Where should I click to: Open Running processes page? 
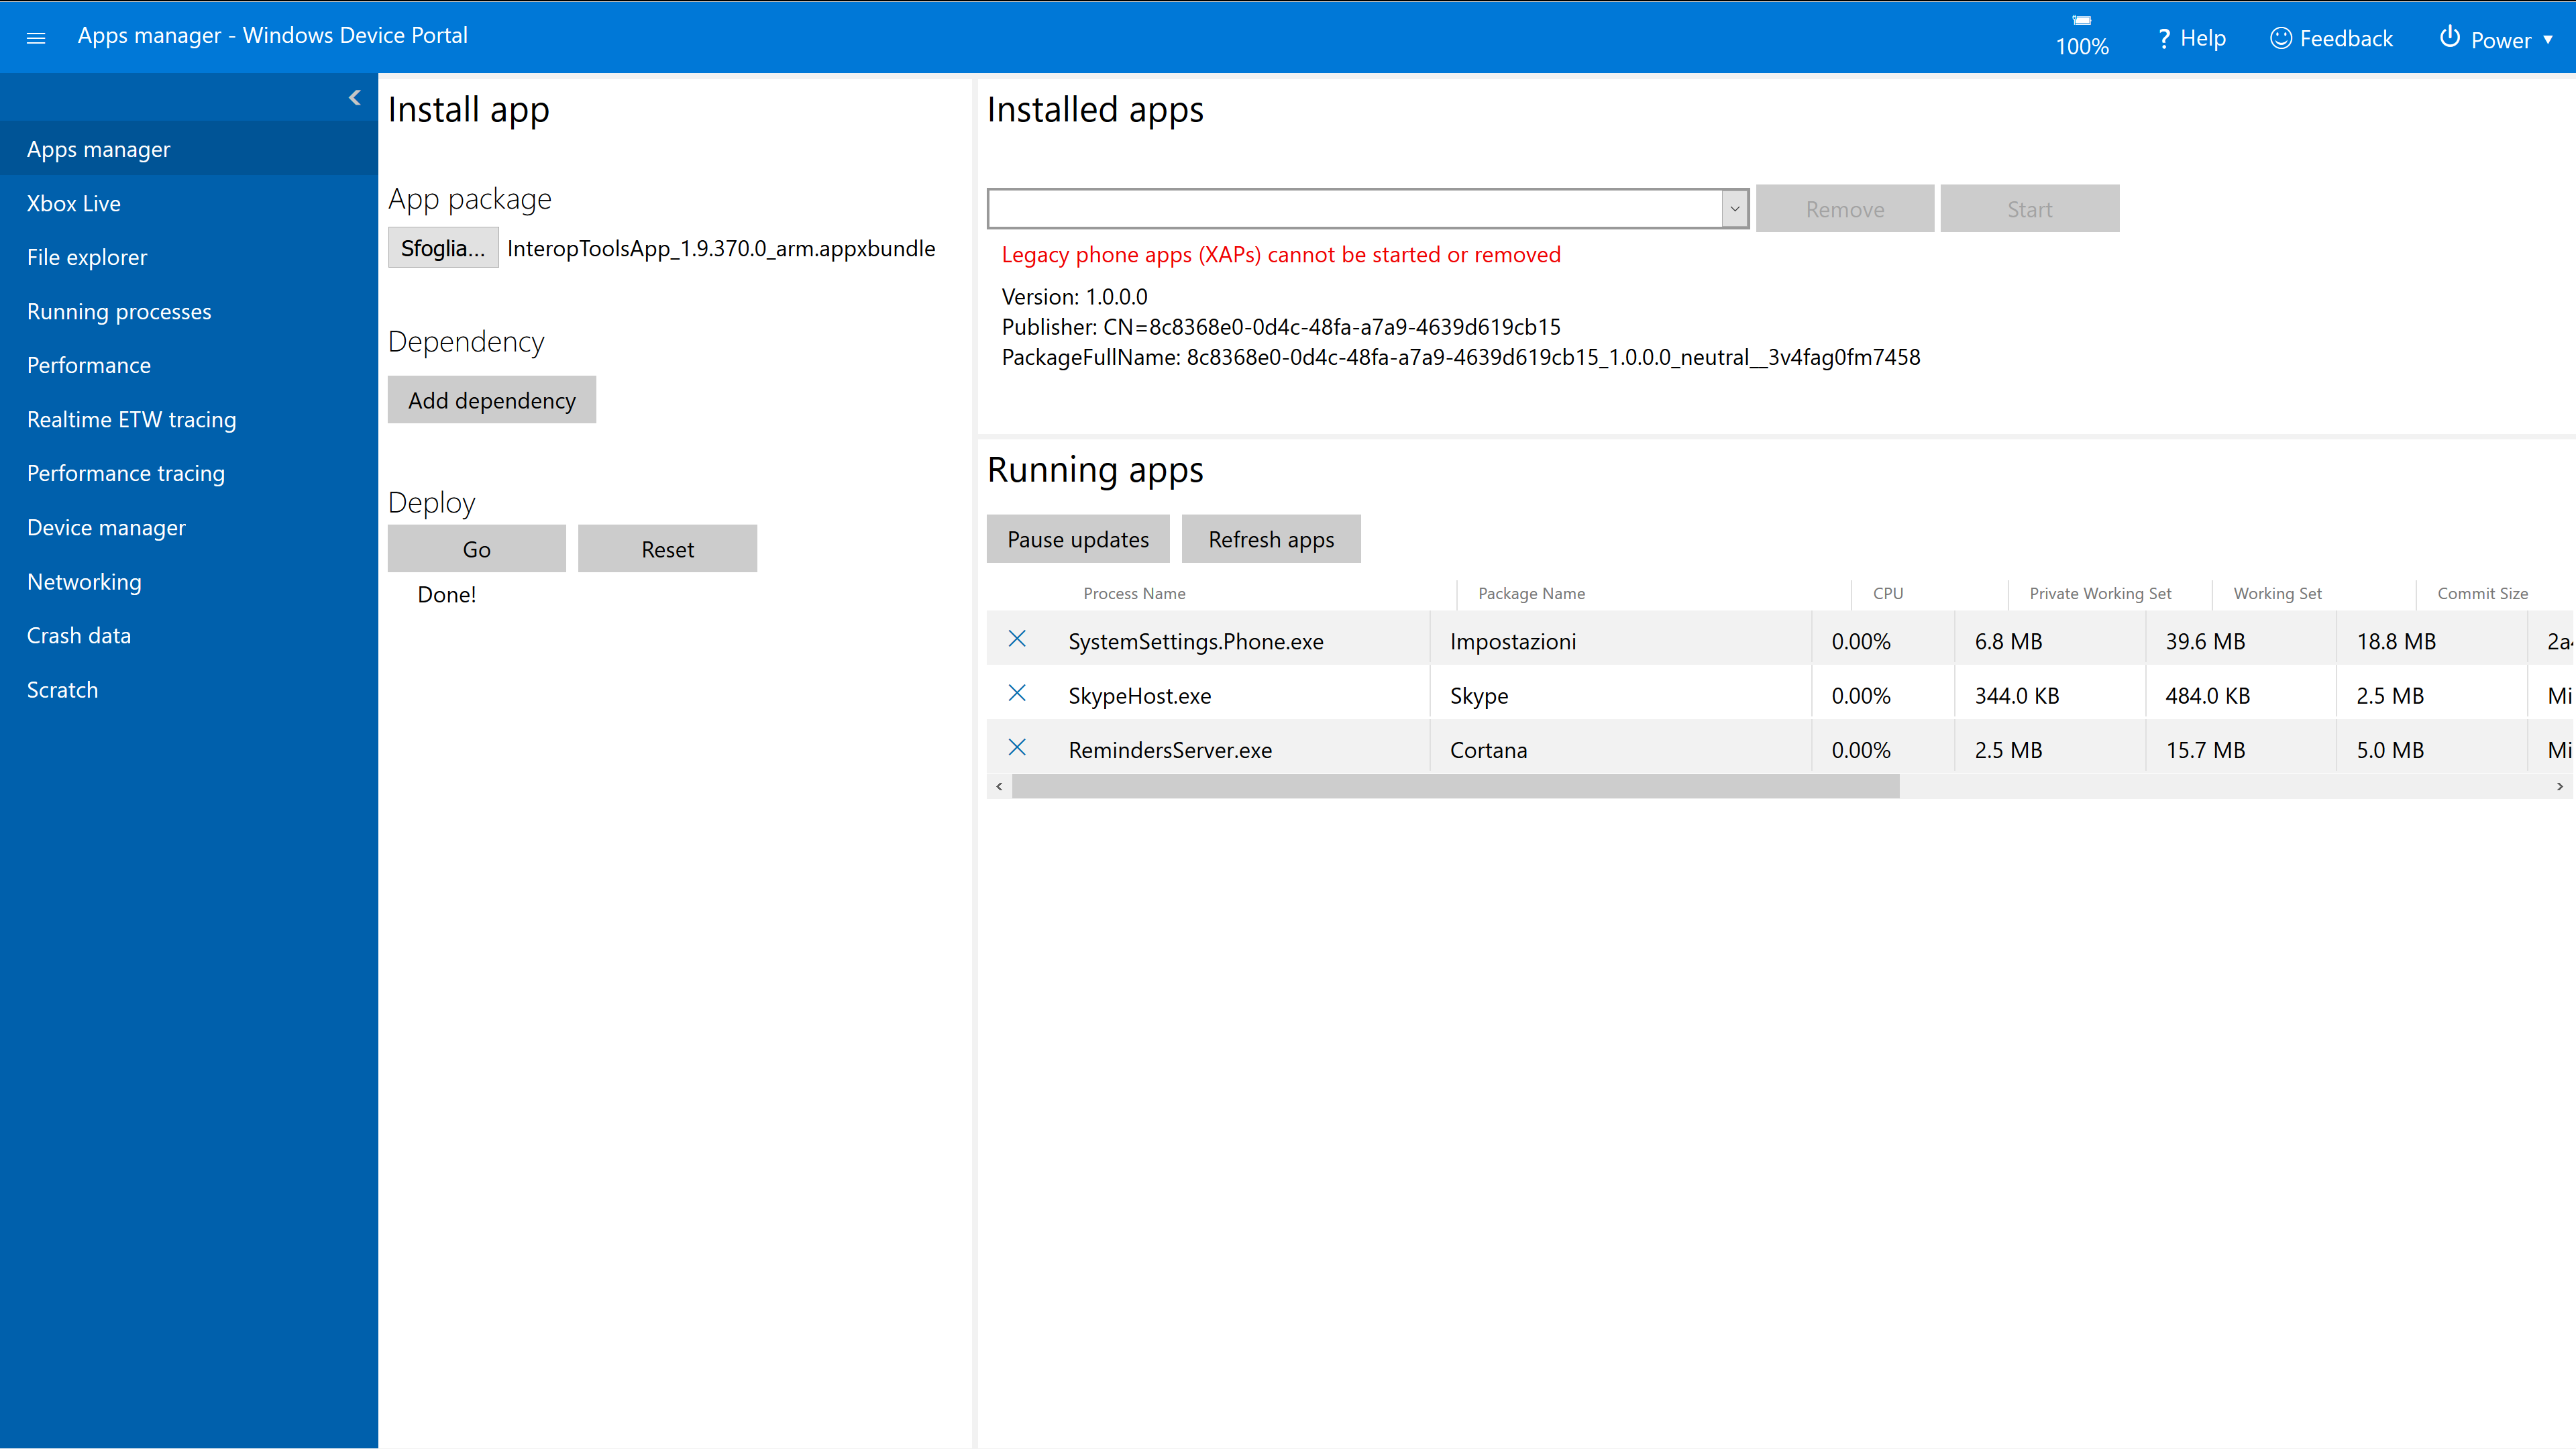coord(189,311)
